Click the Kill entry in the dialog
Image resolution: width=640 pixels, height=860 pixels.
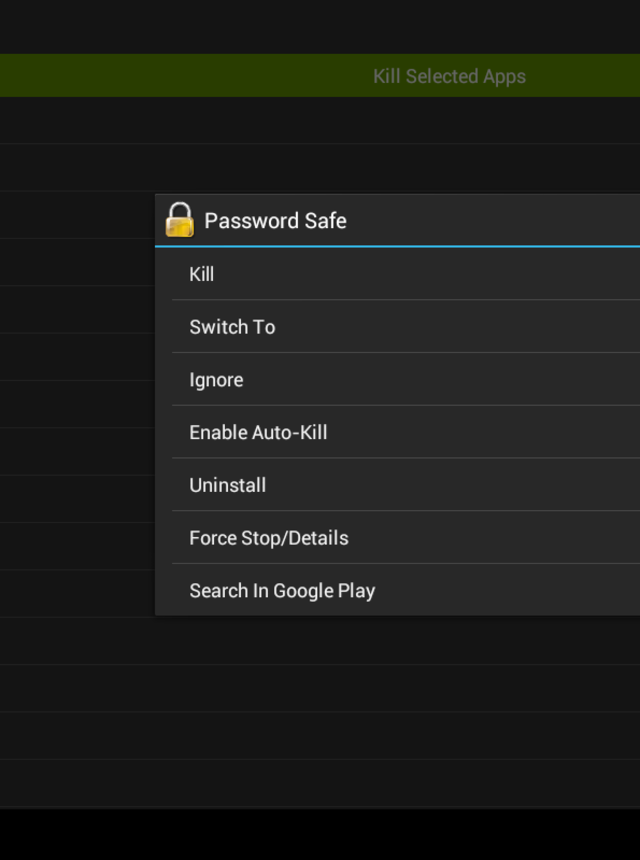click(202, 274)
